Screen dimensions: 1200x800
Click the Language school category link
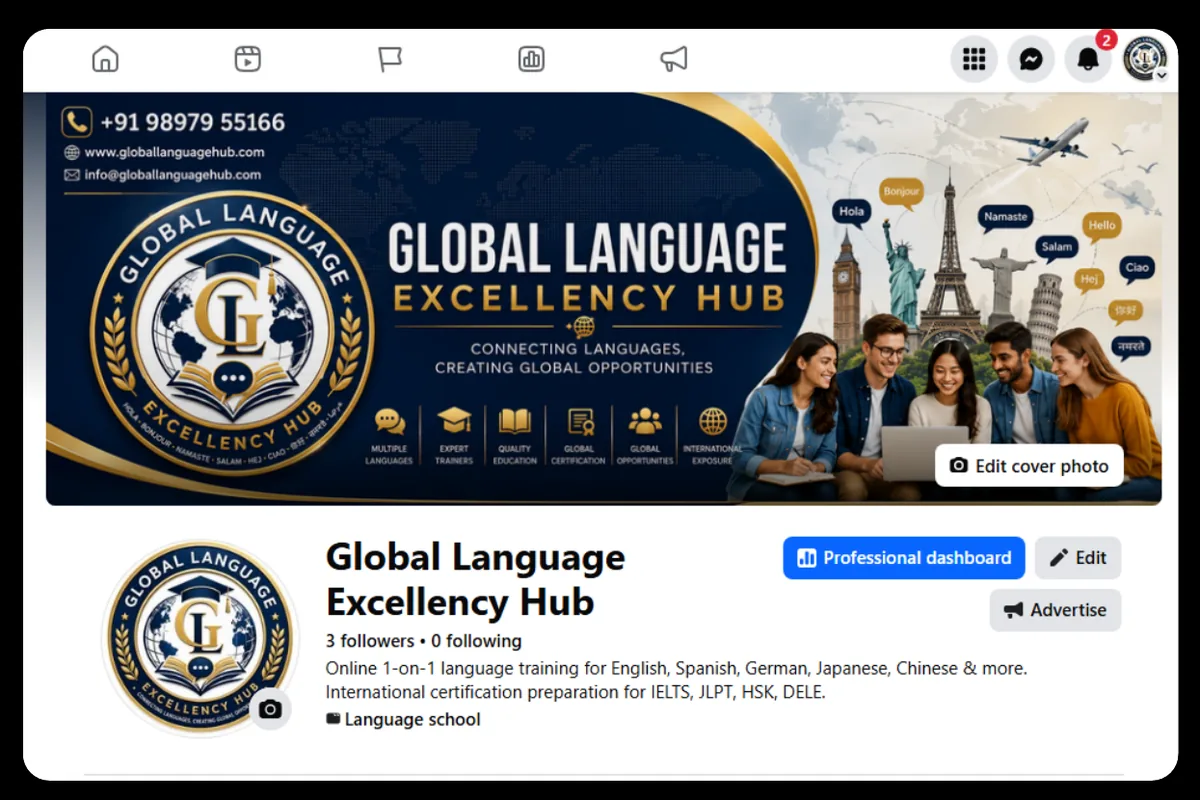412,719
